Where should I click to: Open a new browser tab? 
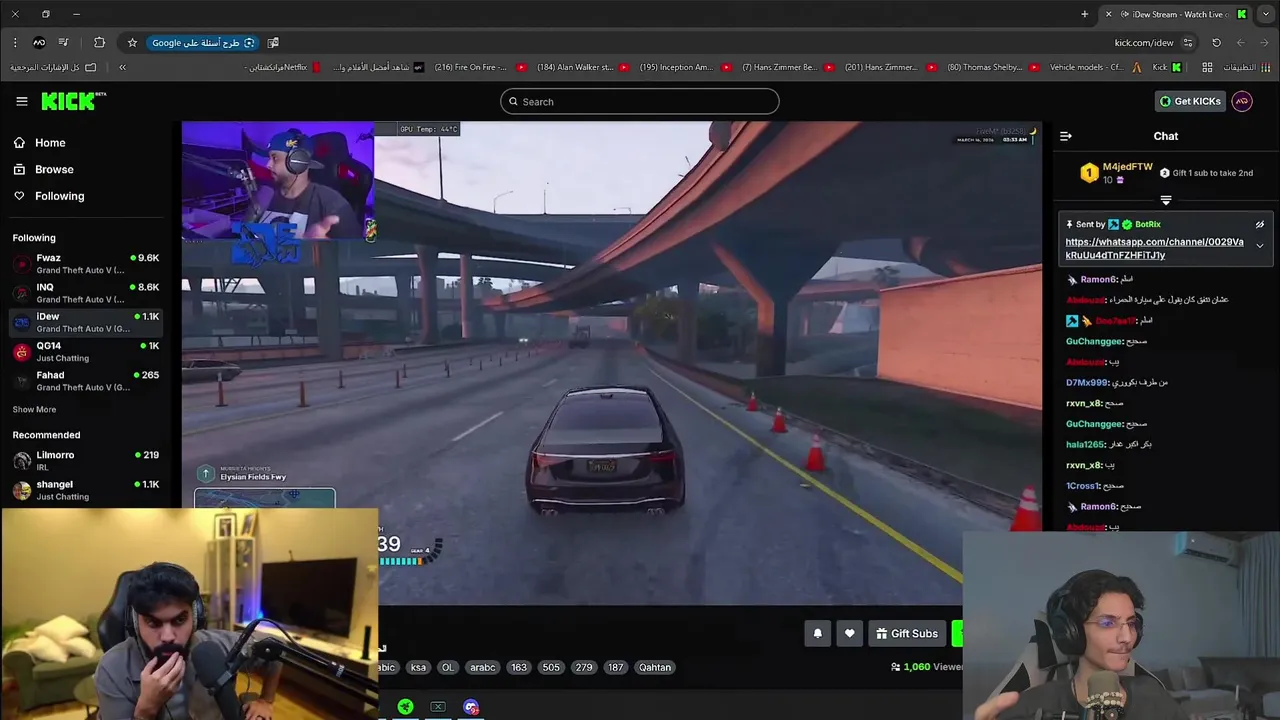[x=1084, y=14]
